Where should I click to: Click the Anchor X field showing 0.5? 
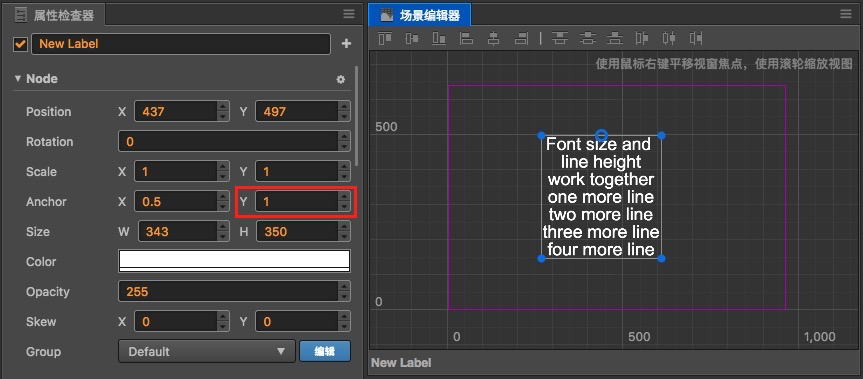click(x=176, y=201)
